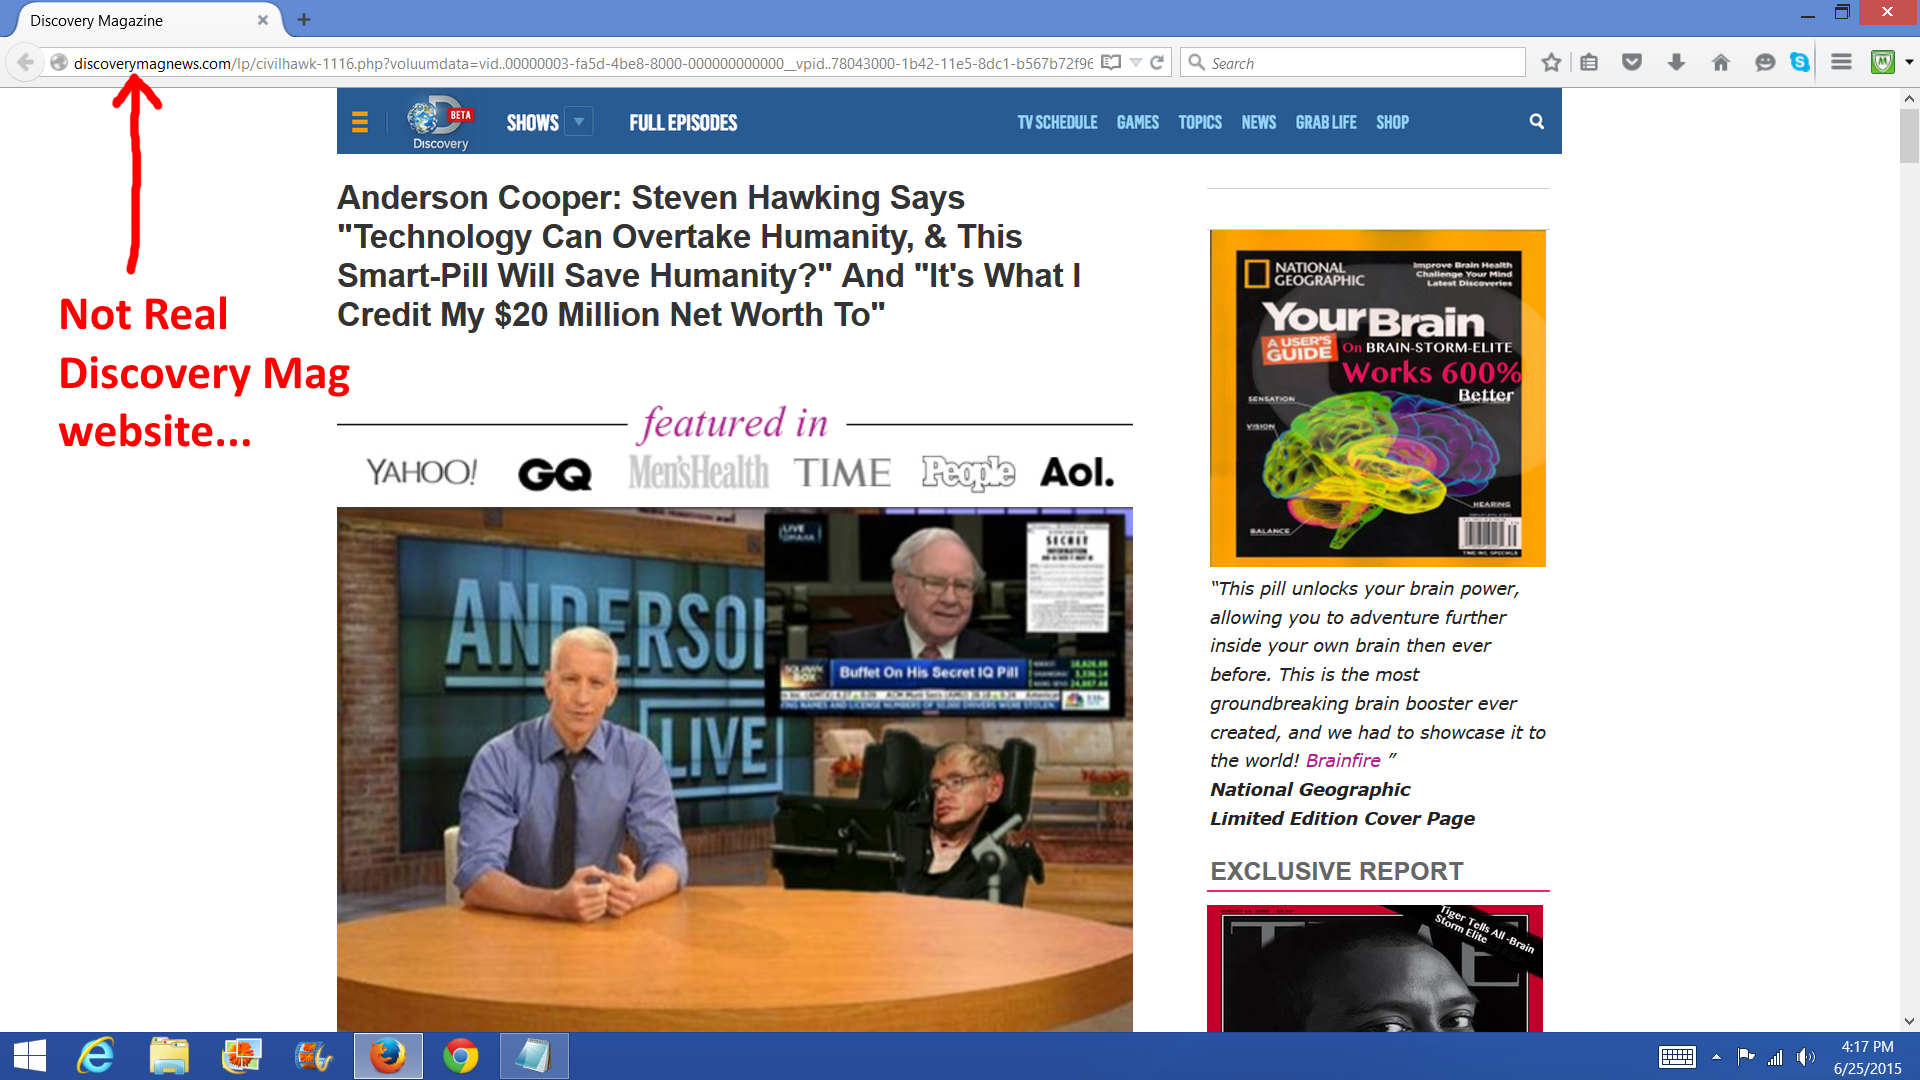Viewport: 1920px width, 1080px height.
Task: Go to FULL EPISODES
Action: point(683,122)
